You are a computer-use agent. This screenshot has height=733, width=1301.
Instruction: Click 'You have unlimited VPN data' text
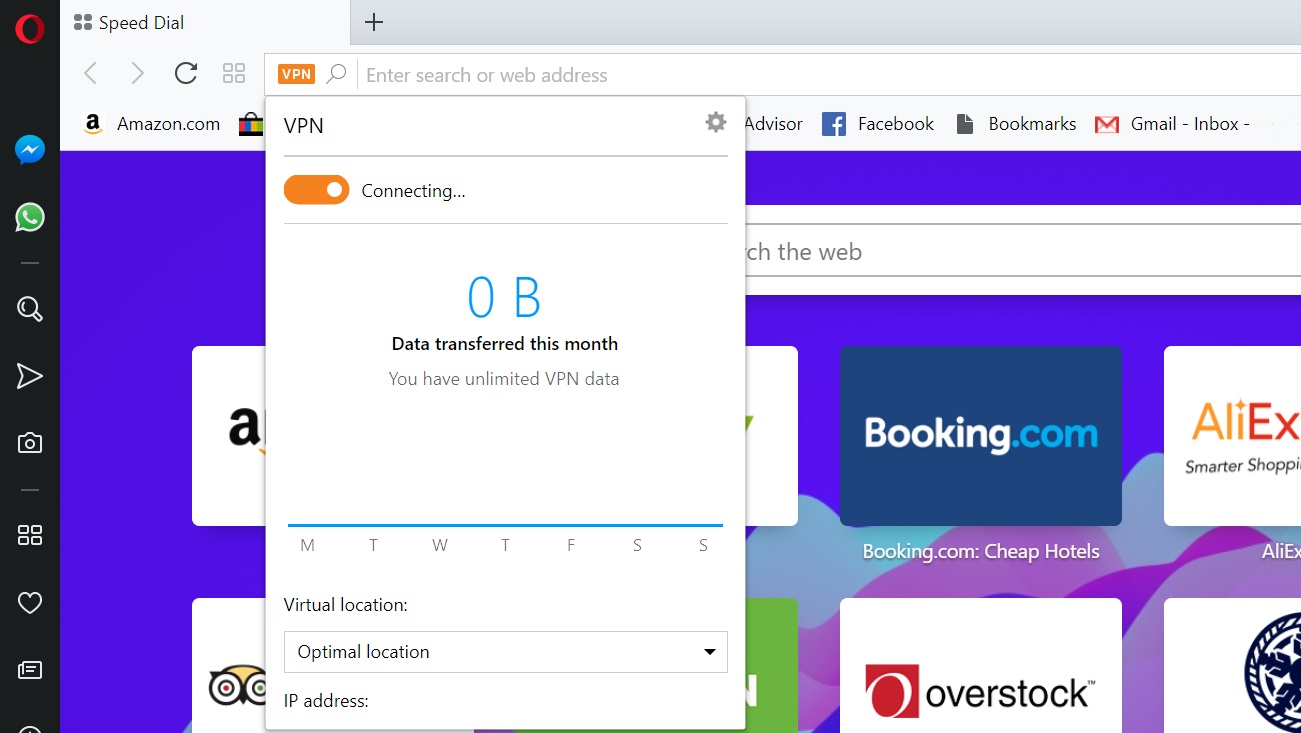pyautogui.click(x=504, y=379)
